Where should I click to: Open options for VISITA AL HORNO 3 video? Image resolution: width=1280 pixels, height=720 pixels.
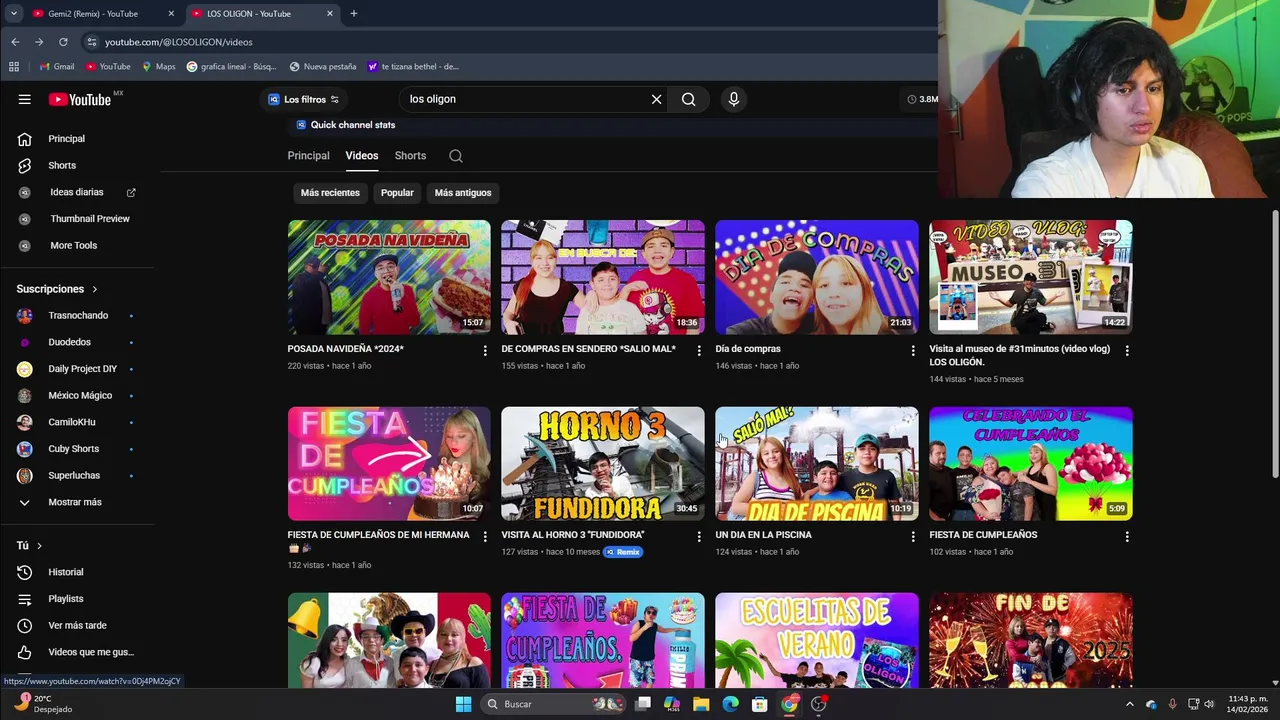tap(699, 537)
